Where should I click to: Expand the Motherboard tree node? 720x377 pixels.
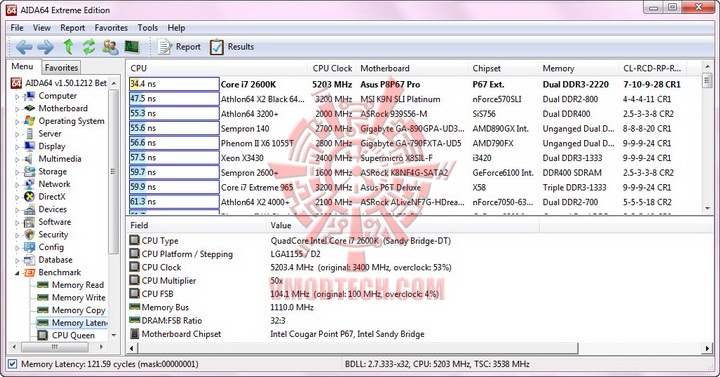click(17, 109)
